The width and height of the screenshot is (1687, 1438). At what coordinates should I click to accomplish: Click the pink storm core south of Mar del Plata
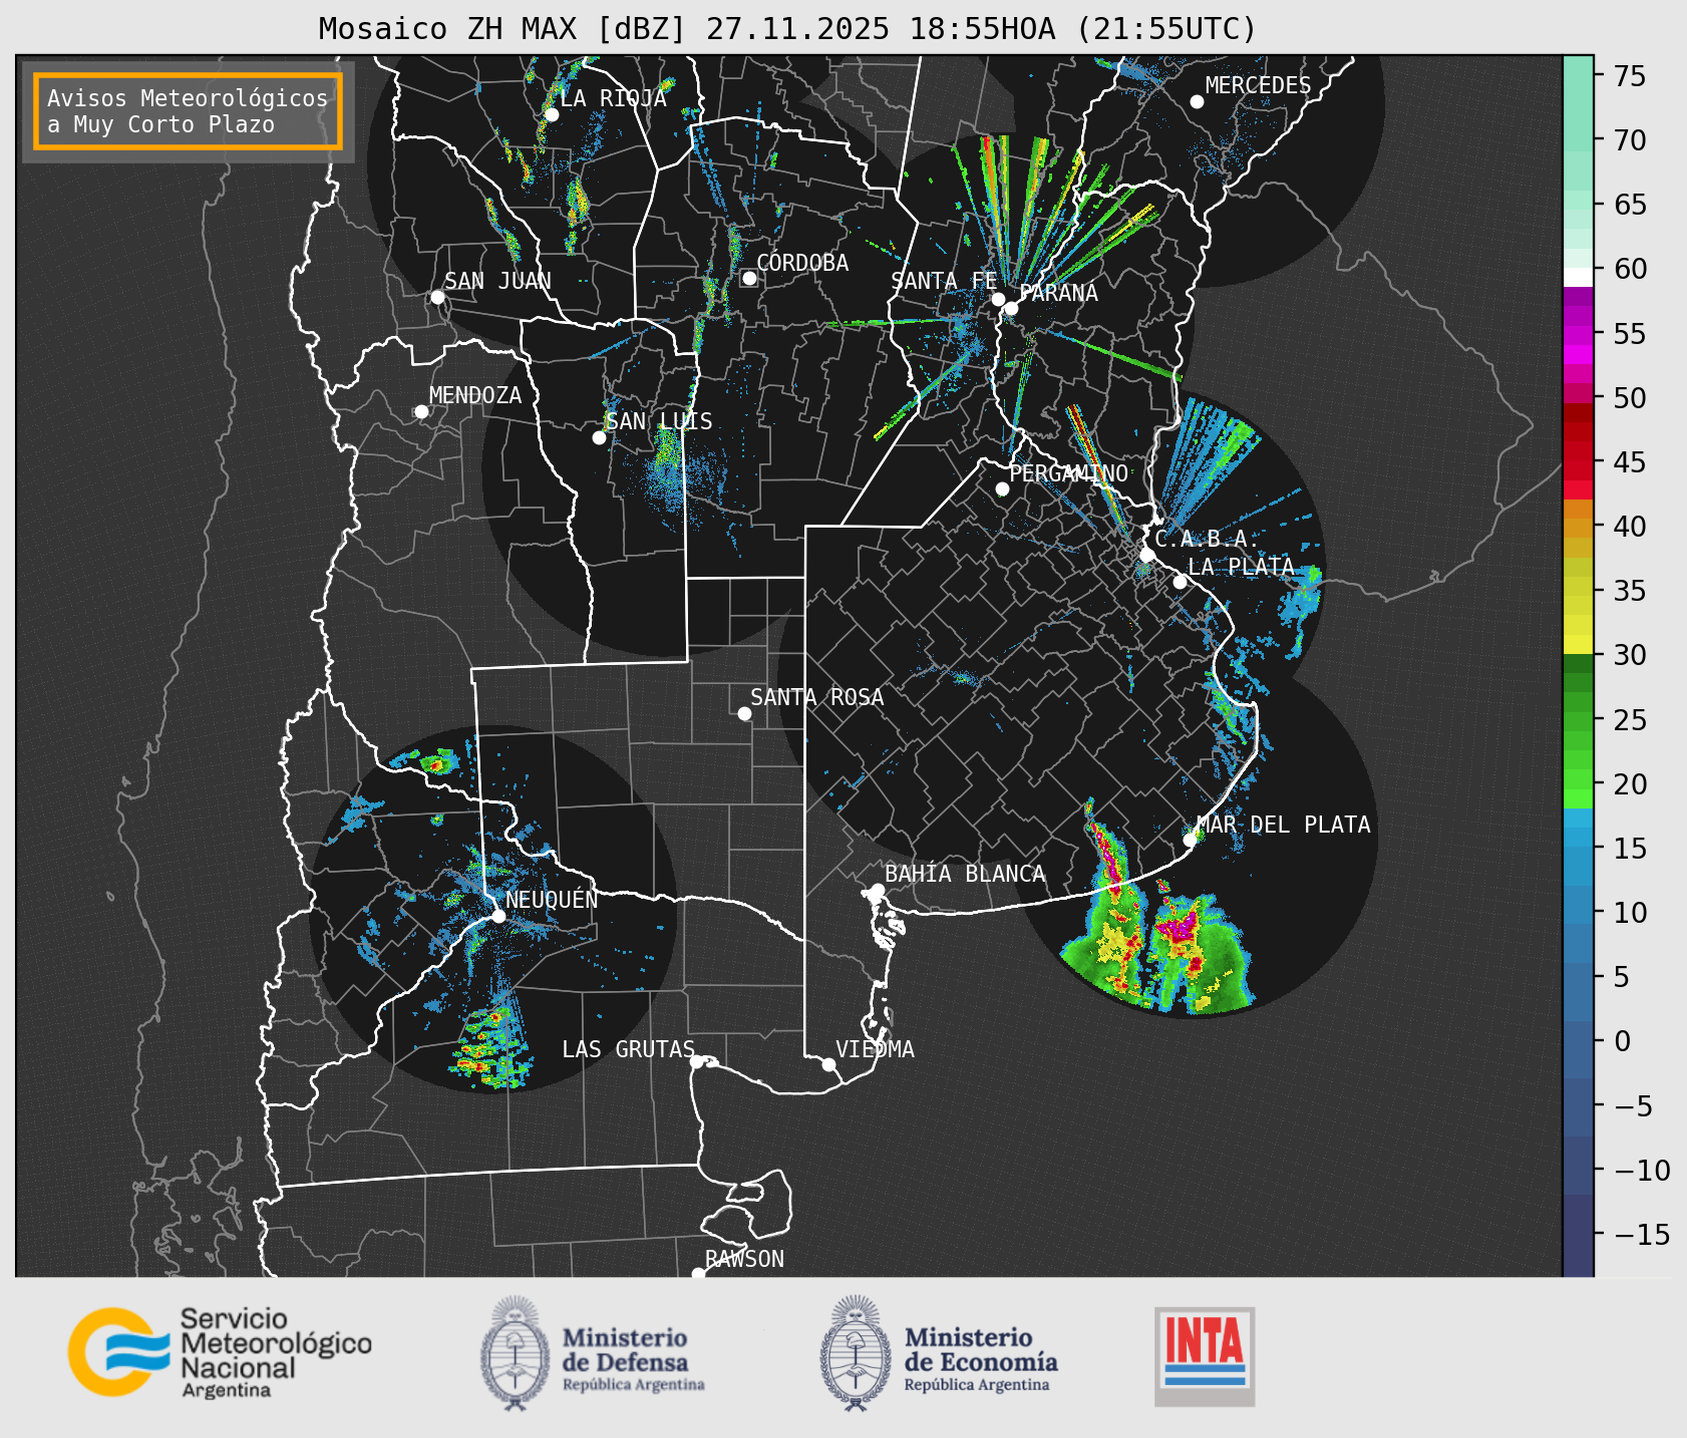(1178, 927)
